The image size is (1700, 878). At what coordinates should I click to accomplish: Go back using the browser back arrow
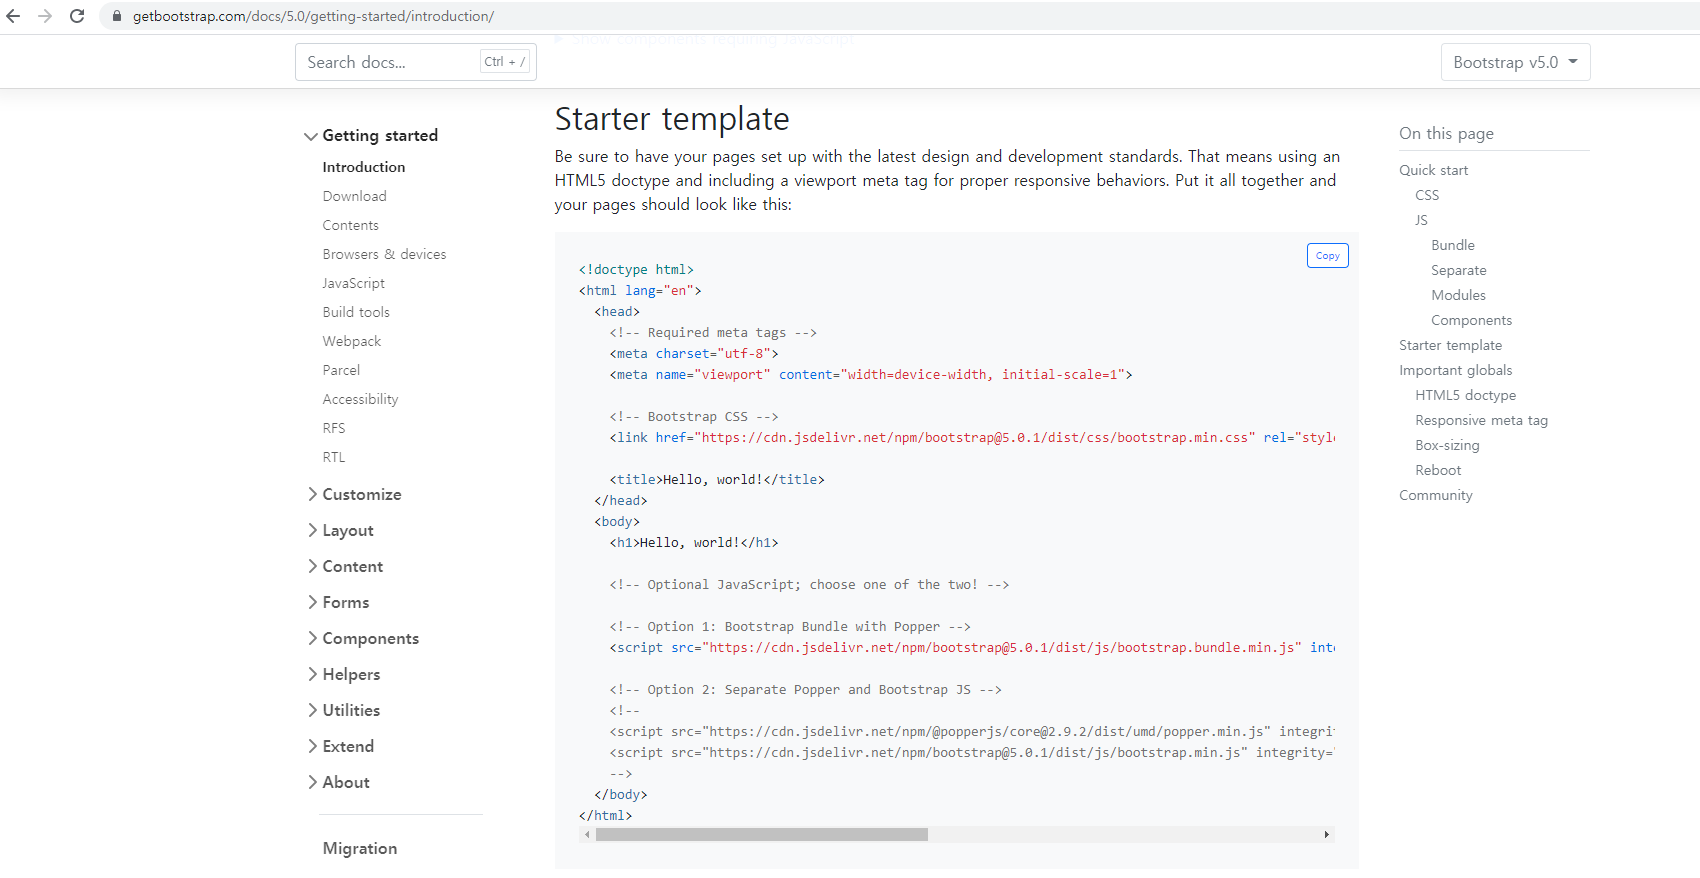(14, 16)
